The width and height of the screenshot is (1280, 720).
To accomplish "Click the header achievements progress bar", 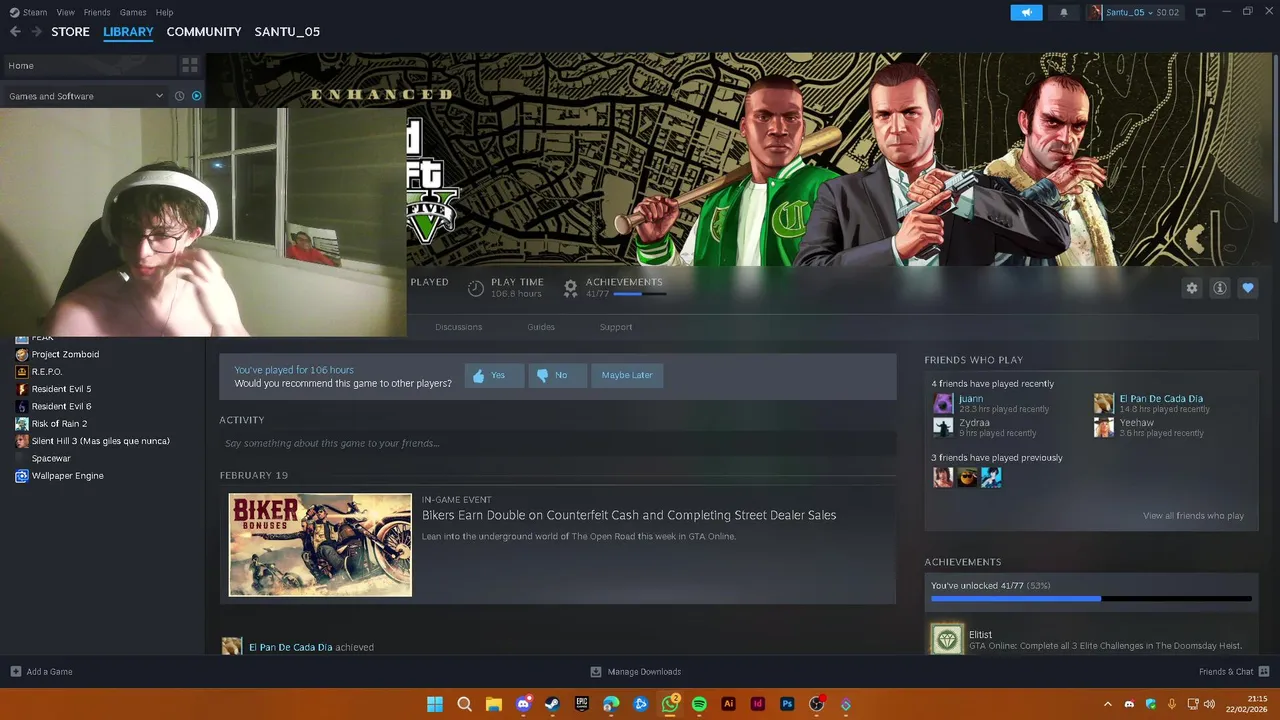I will click(639, 294).
